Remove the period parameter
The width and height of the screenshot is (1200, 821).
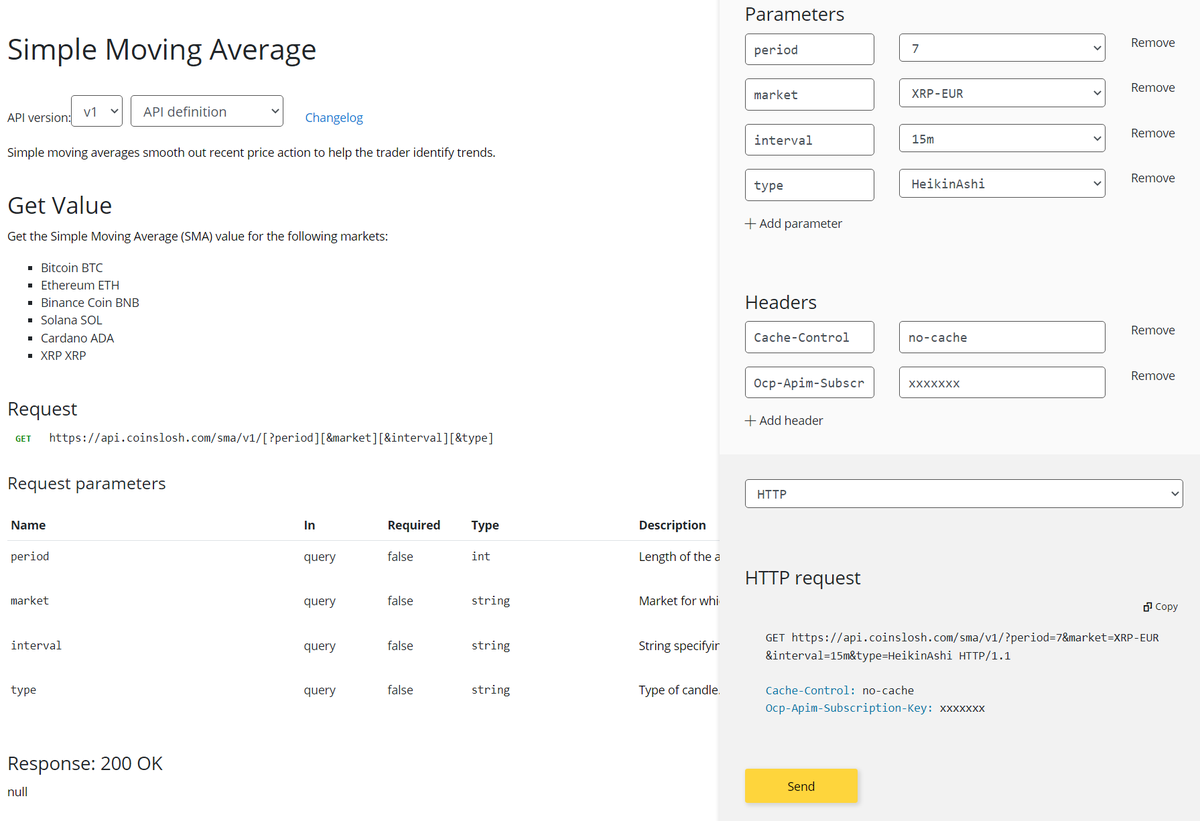(x=1152, y=43)
